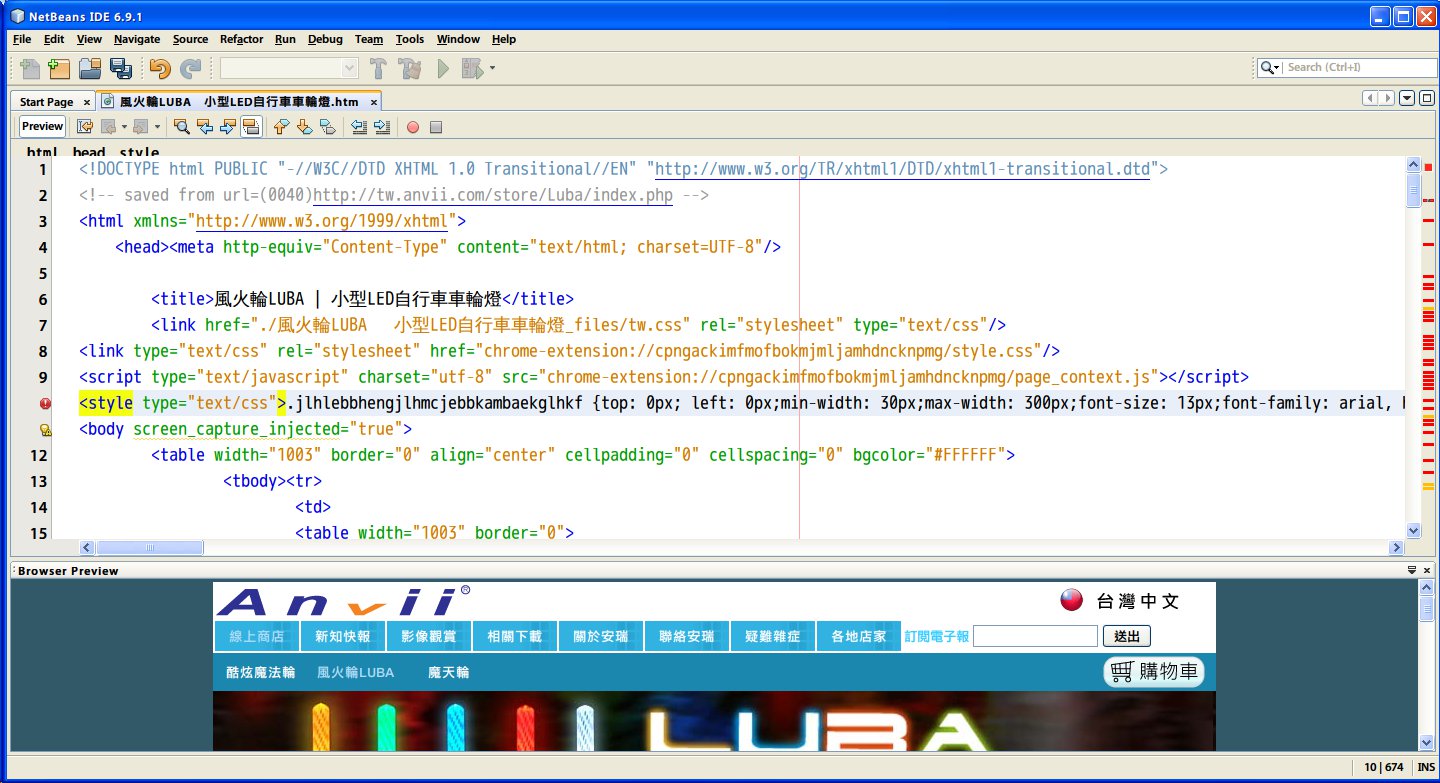Click the editor vertical scrollbar thumb

[1413, 190]
